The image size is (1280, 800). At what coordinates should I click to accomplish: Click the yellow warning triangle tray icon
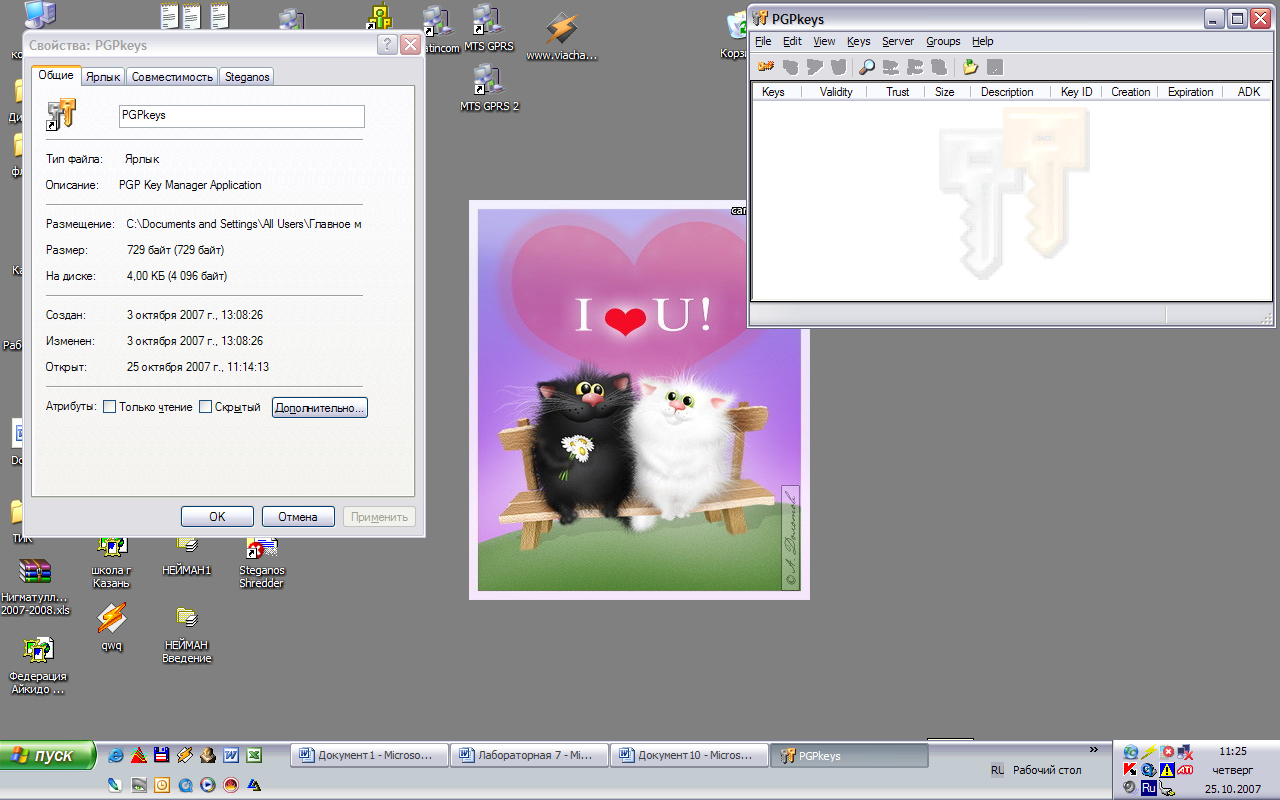(x=1167, y=770)
